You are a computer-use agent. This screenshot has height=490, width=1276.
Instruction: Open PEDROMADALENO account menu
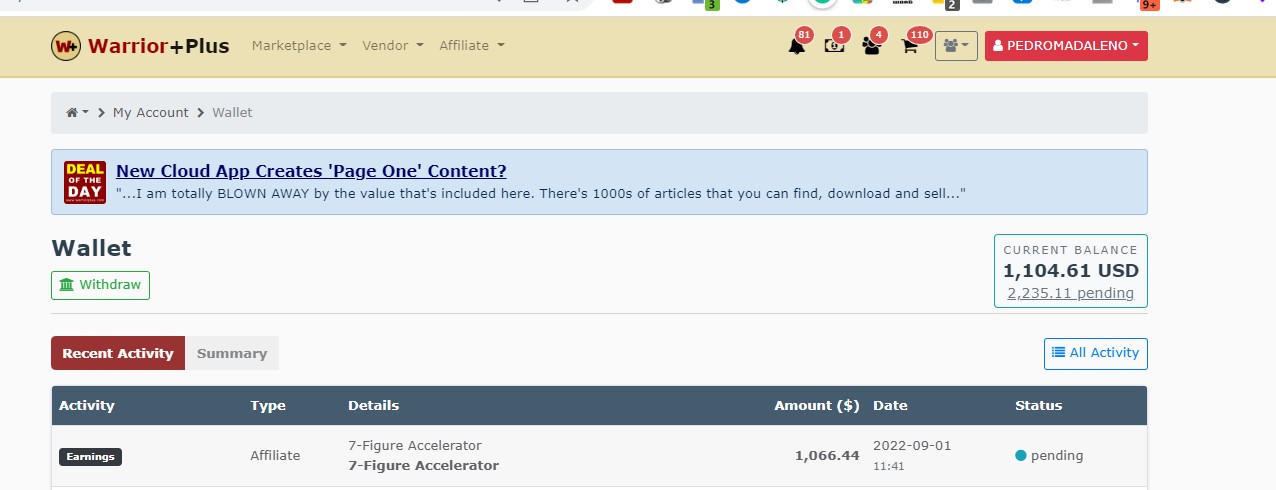coord(1066,46)
